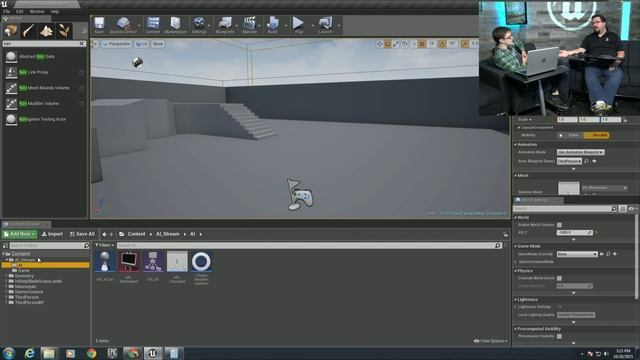
Task: Toggle Override World Gravity checkbox
Action: (559, 278)
